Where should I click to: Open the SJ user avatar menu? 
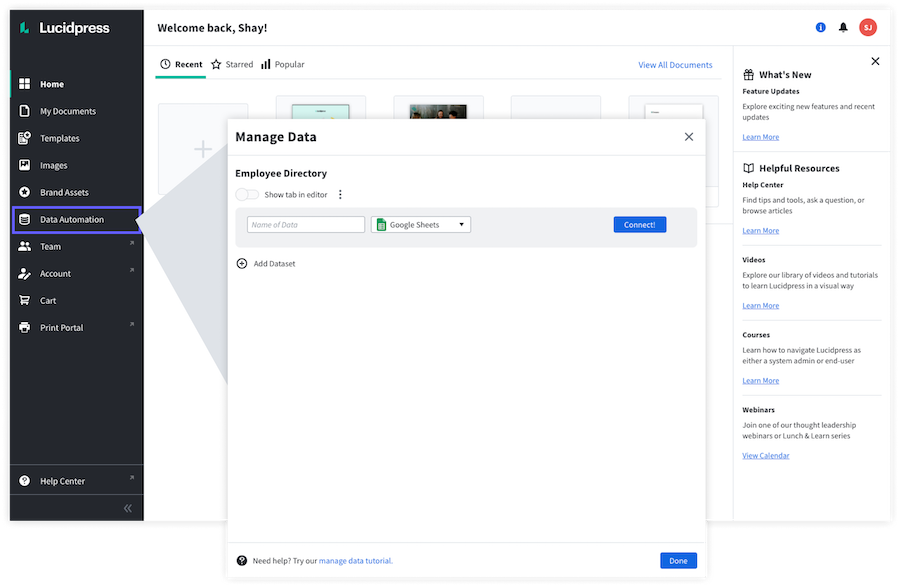pyautogui.click(x=867, y=27)
